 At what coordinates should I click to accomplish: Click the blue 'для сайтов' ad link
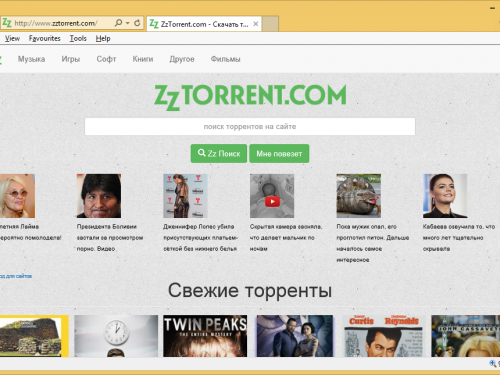coord(16,276)
